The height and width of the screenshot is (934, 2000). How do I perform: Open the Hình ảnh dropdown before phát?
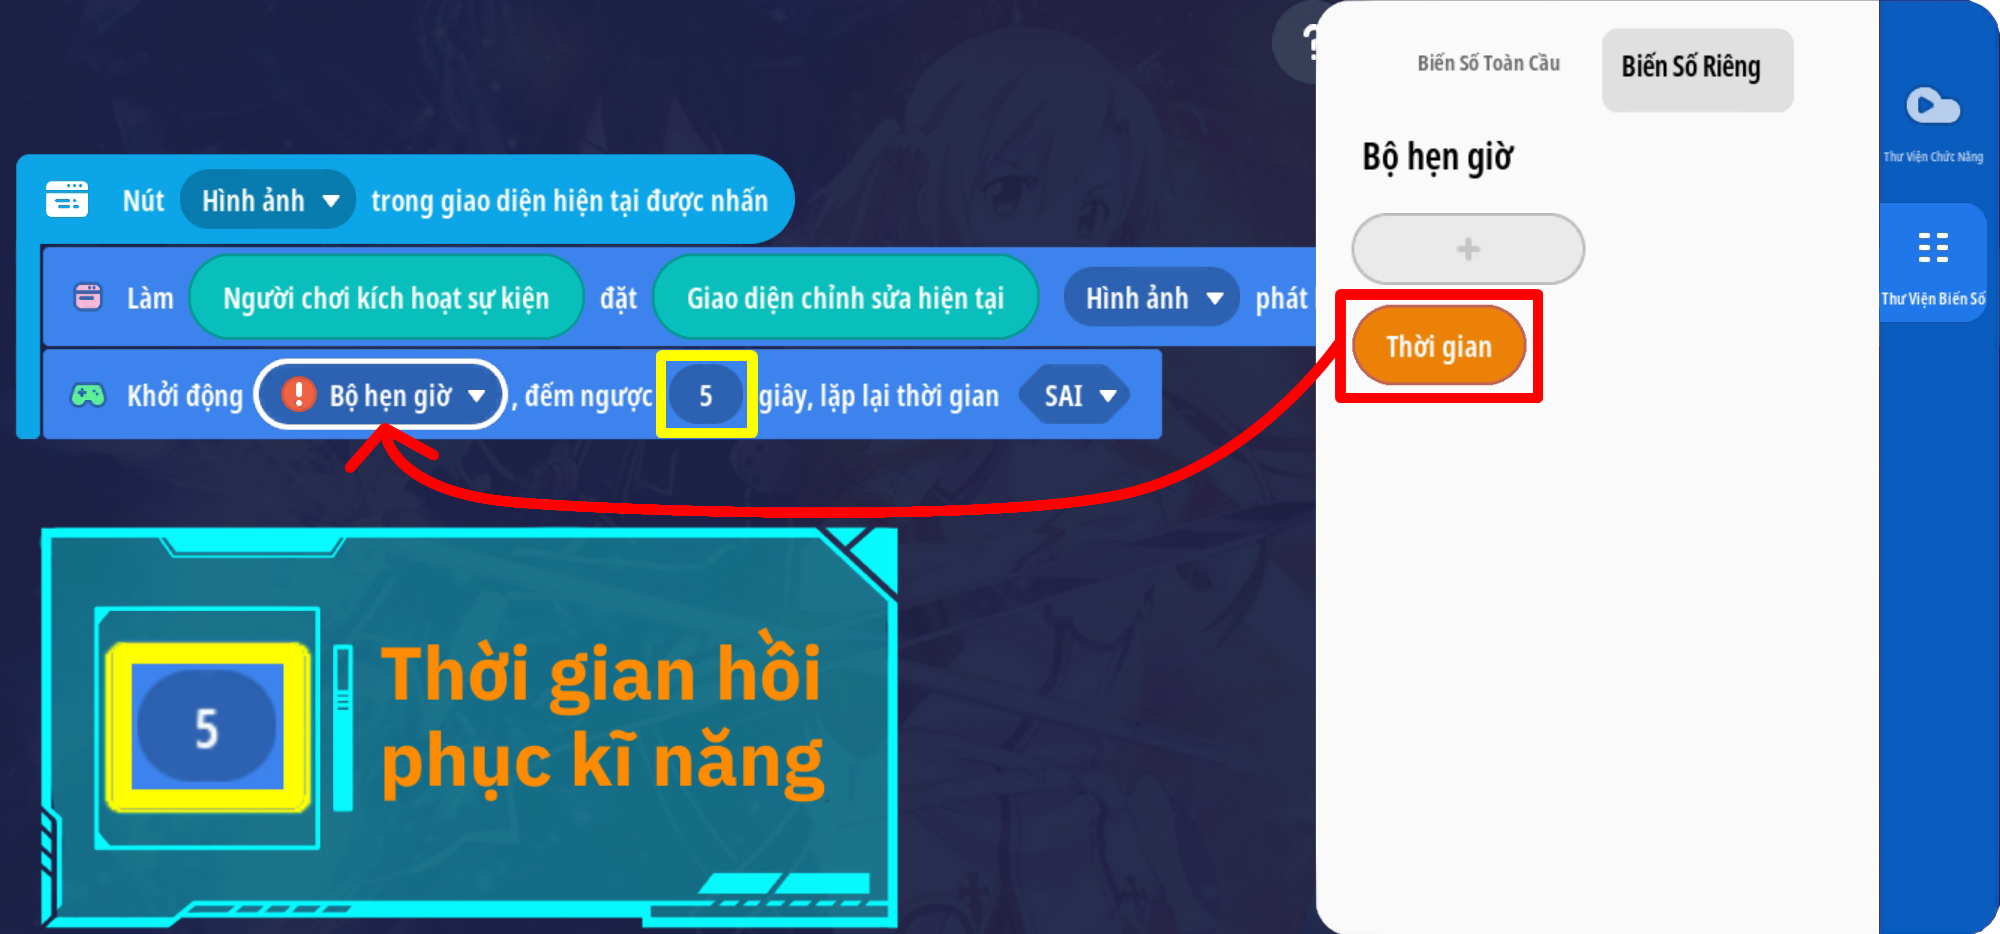(x=1151, y=298)
